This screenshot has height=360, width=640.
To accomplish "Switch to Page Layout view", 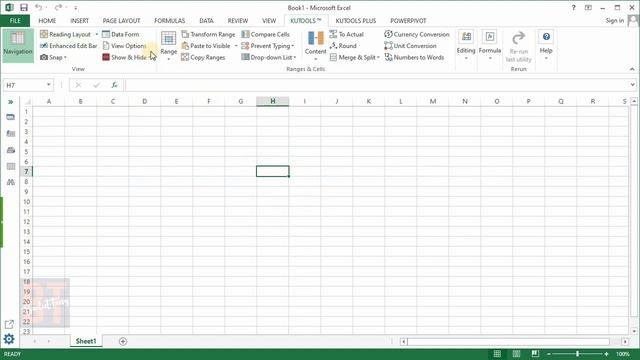I will tap(516, 354).
